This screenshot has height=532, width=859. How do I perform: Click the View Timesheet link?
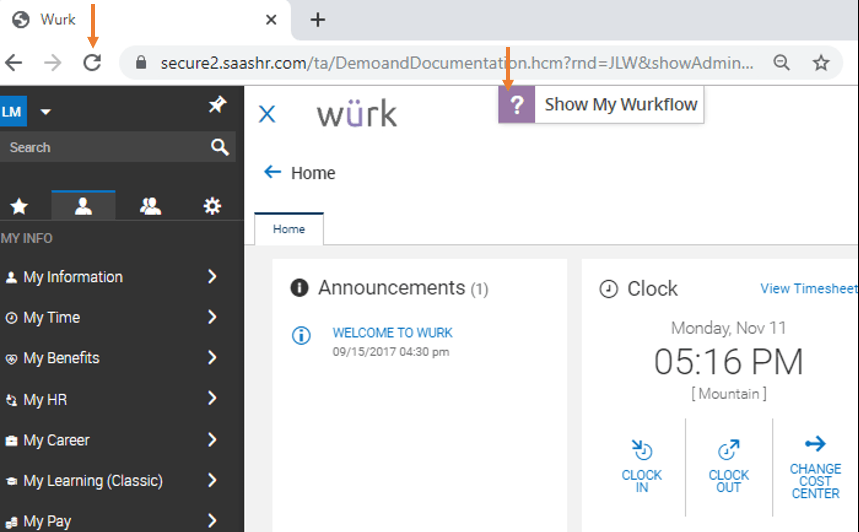point(809,289)
